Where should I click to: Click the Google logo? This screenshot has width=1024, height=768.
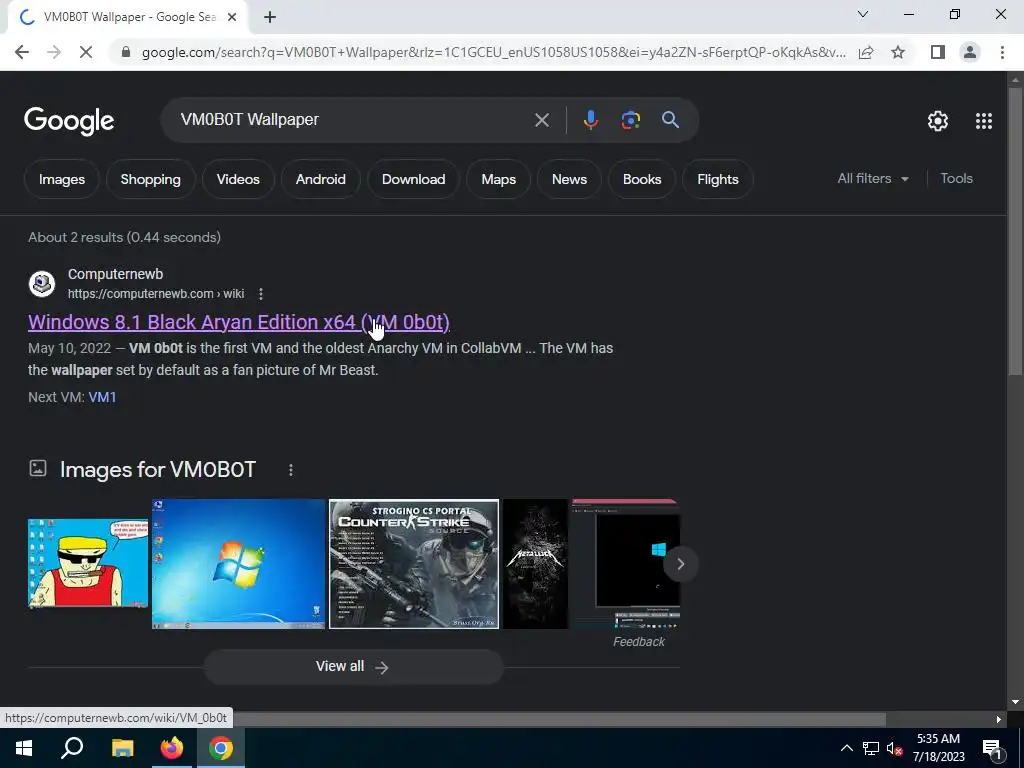[69, 121]
